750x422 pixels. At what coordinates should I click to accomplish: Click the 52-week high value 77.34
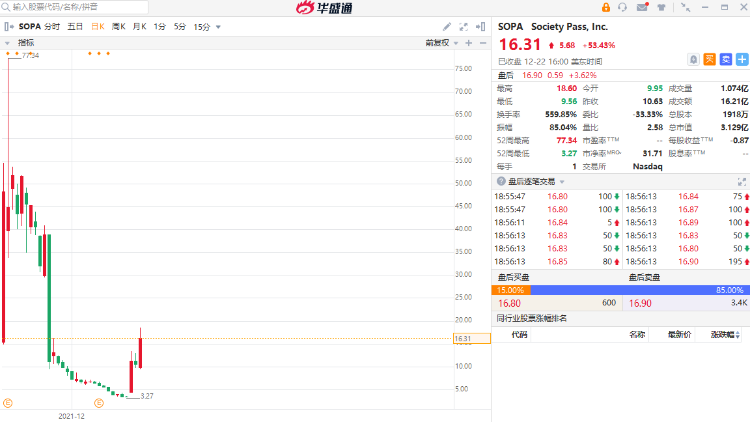(567, 140)
